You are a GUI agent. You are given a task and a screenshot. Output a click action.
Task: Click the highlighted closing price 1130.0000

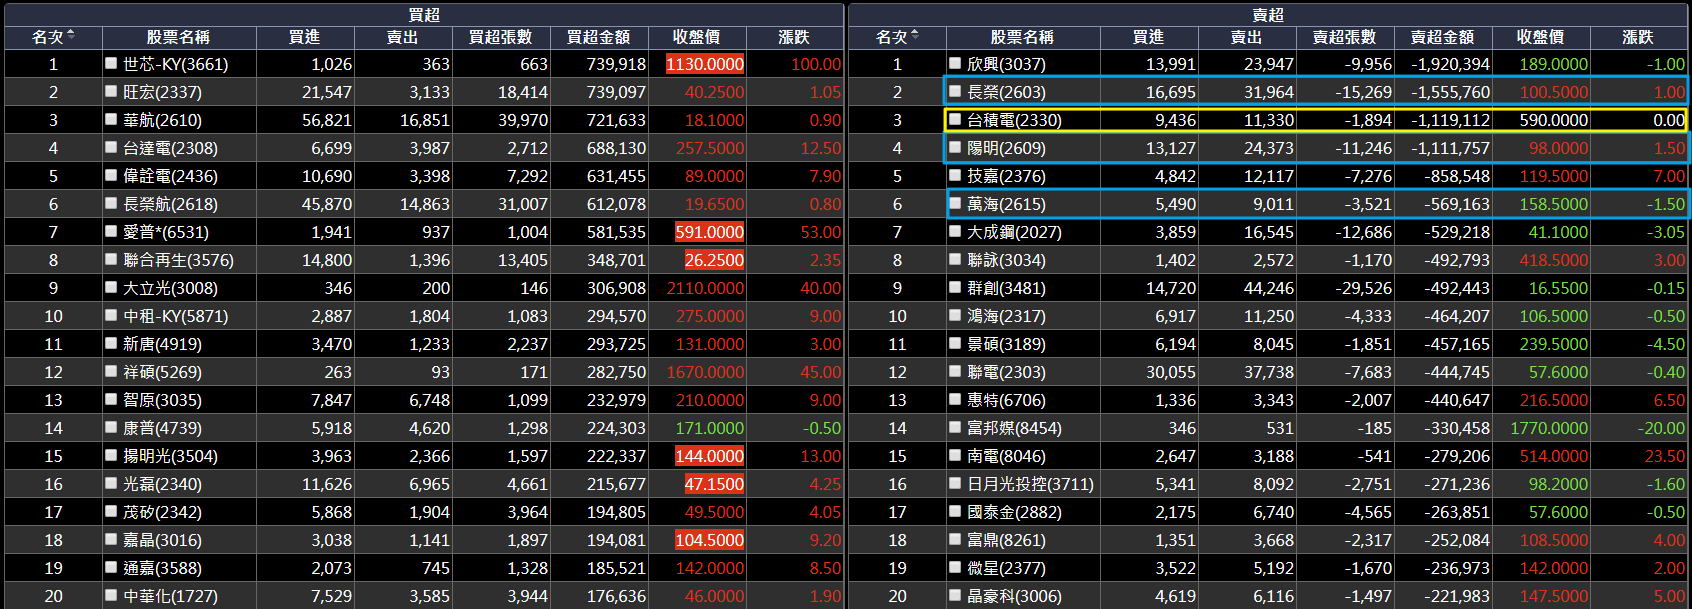705,64
